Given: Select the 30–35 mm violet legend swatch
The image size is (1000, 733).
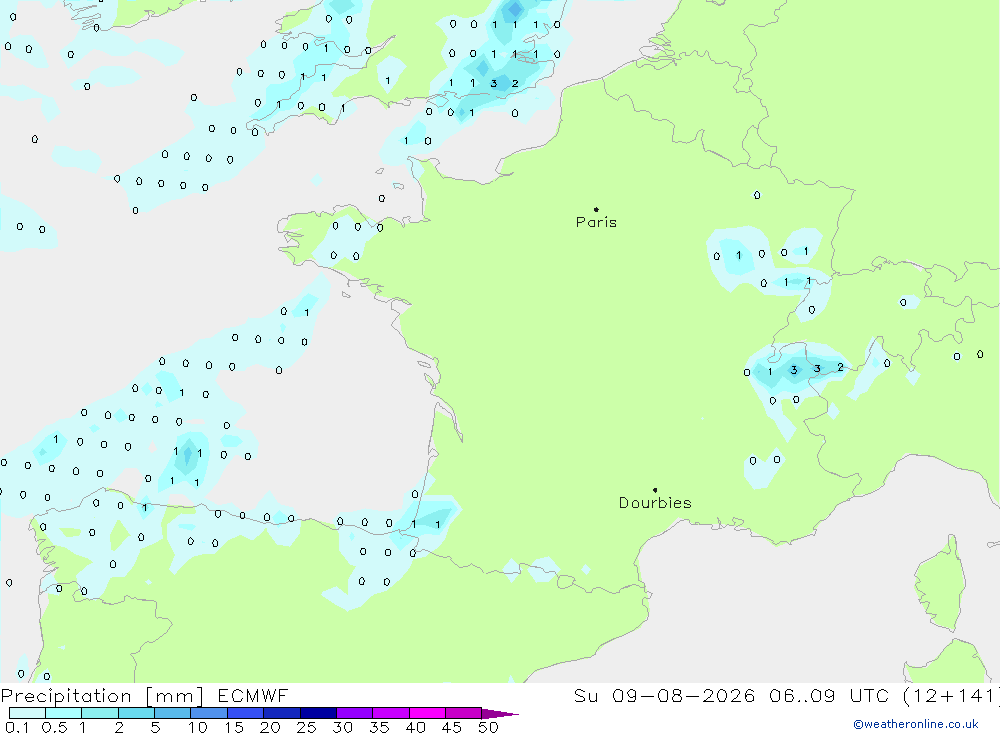Looking at the screenshot, I should tap(354, 713).
